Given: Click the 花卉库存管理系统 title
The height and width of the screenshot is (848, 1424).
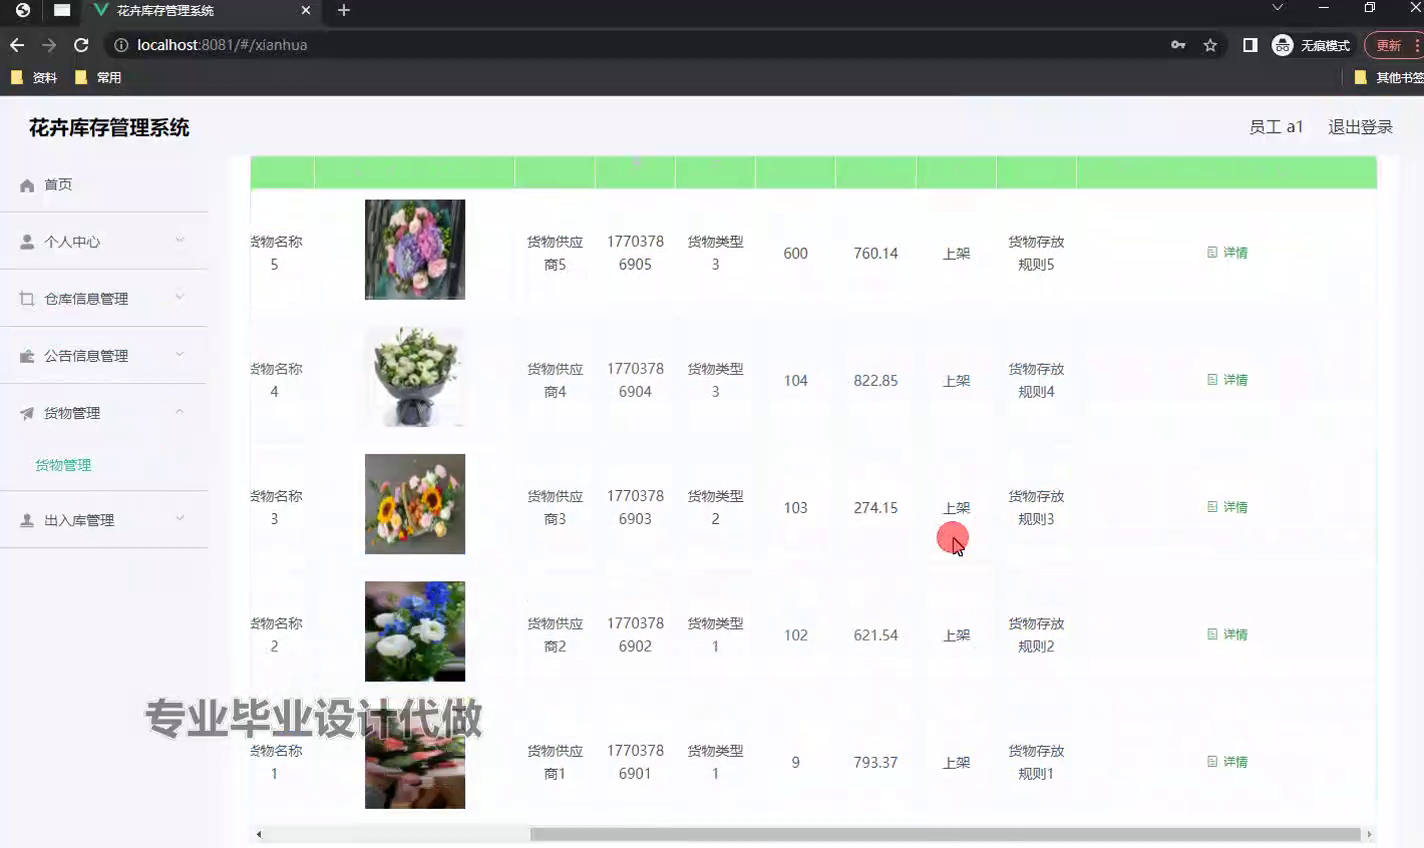Looking at the screenshot, I should (x=109, y=128).
